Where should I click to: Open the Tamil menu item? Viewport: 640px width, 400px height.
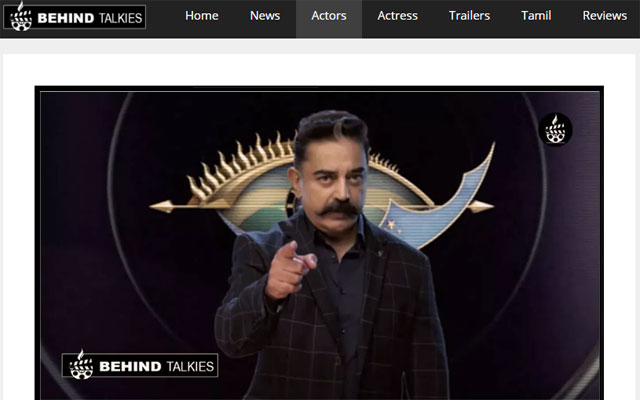(536, 16)
